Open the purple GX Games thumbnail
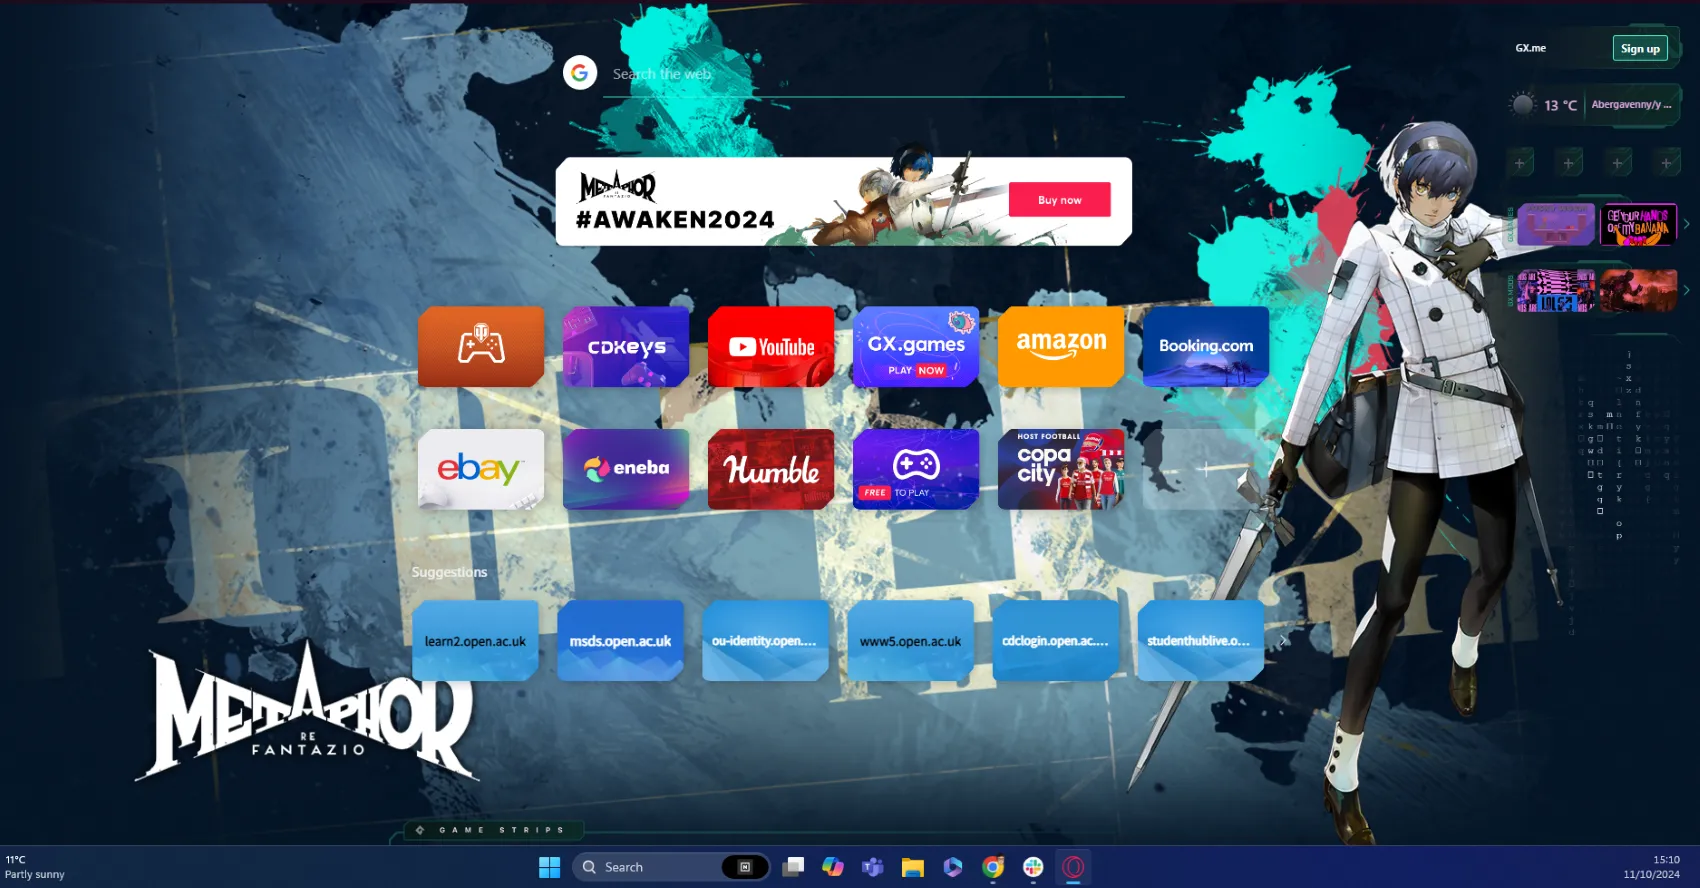This screenshot has width=1700, height=888. tap(1556, 225)
